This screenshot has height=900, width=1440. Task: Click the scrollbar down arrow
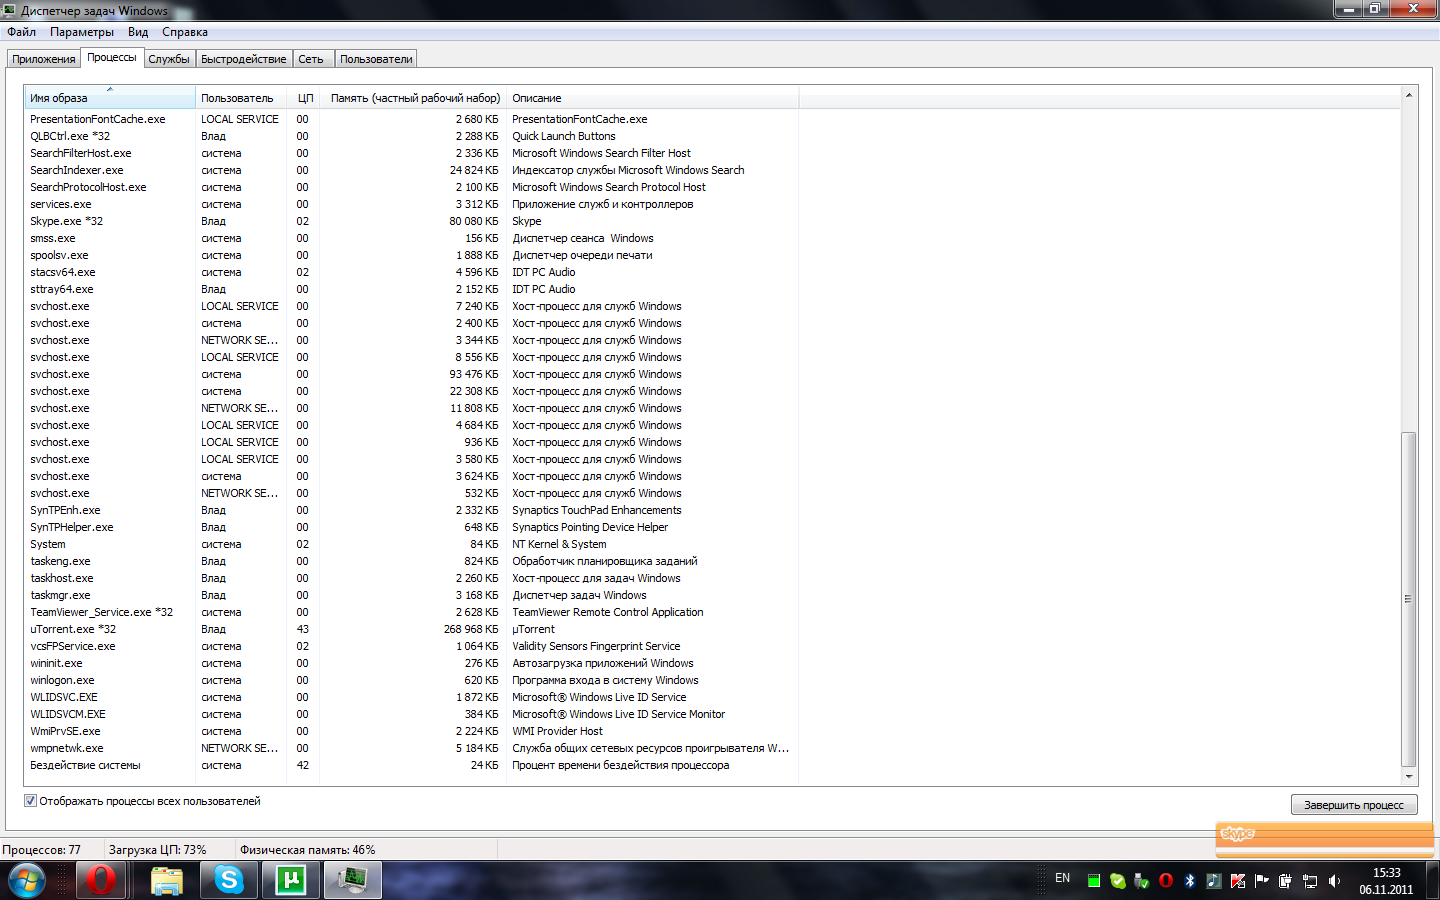[1409, 777]
